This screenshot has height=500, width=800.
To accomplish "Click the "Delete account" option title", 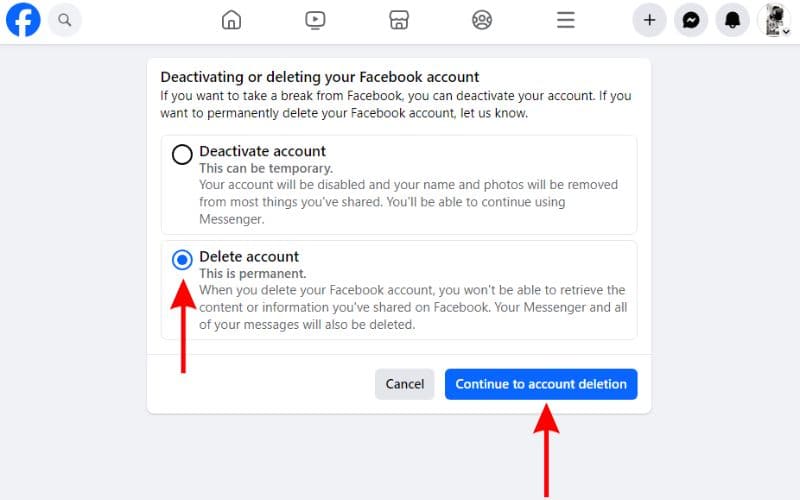I will tap(249, 256).
